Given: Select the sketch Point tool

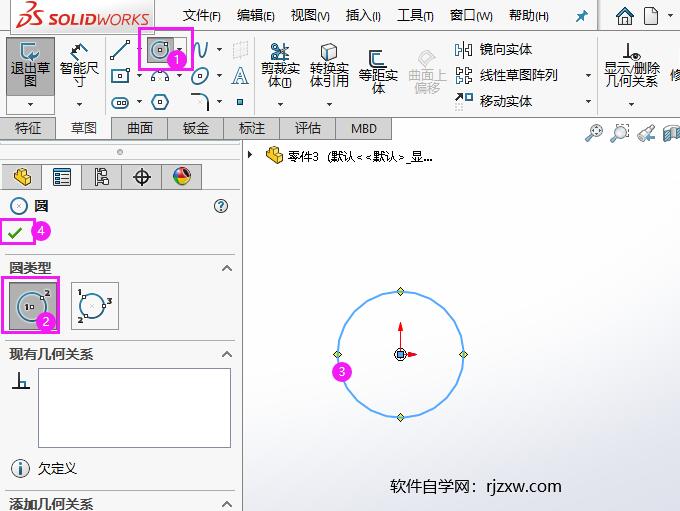Looking at the screenshot, I should 240,102.
